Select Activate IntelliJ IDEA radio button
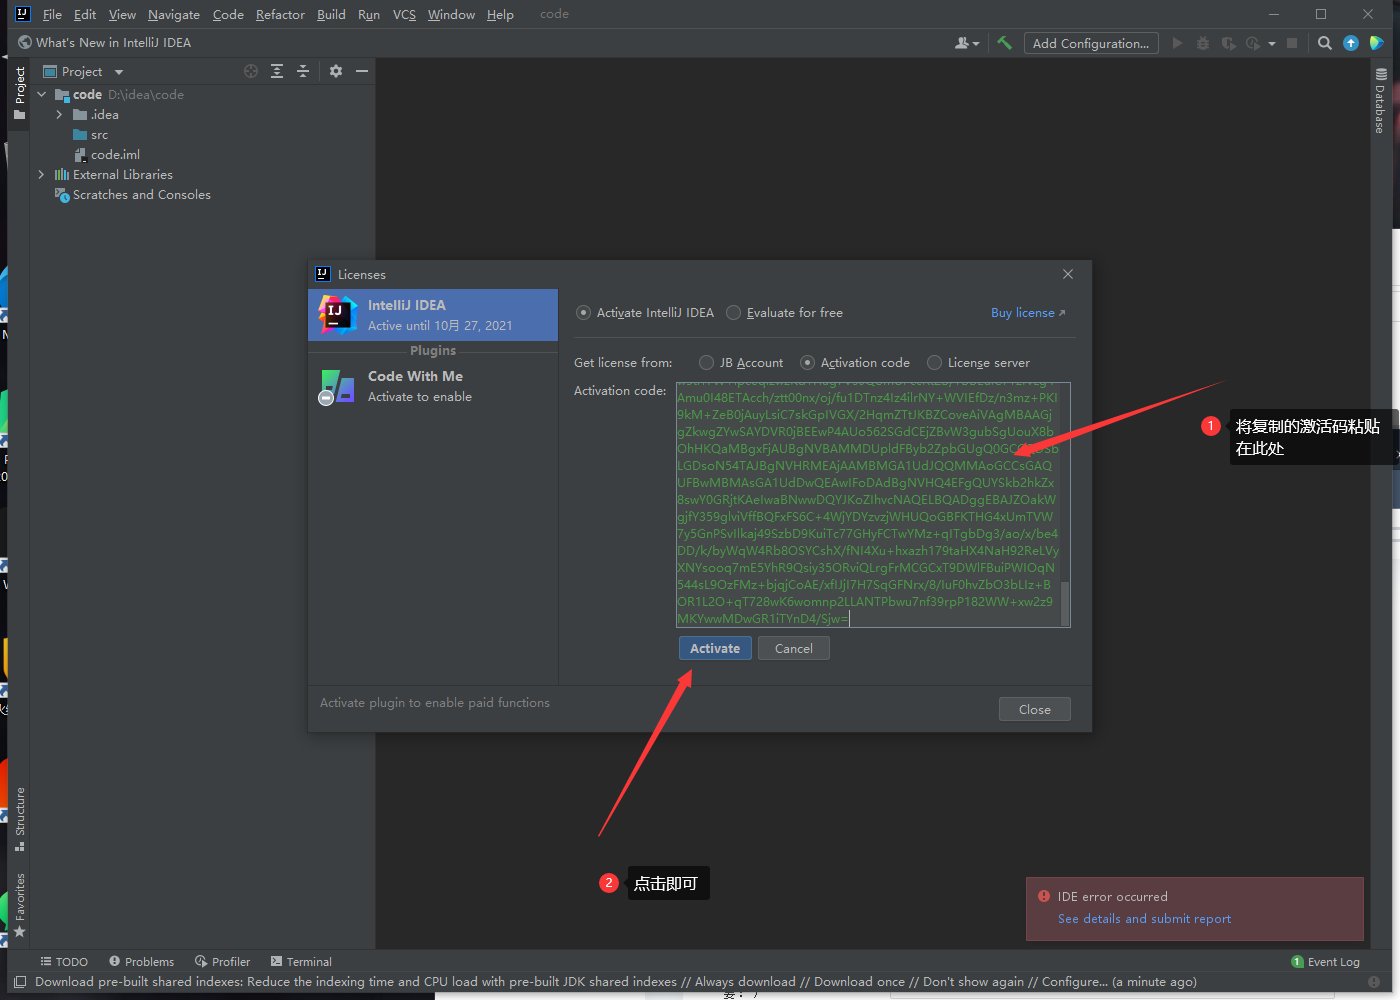Viewport: 1400px width, 1000px height. click(x=583, y=313)
